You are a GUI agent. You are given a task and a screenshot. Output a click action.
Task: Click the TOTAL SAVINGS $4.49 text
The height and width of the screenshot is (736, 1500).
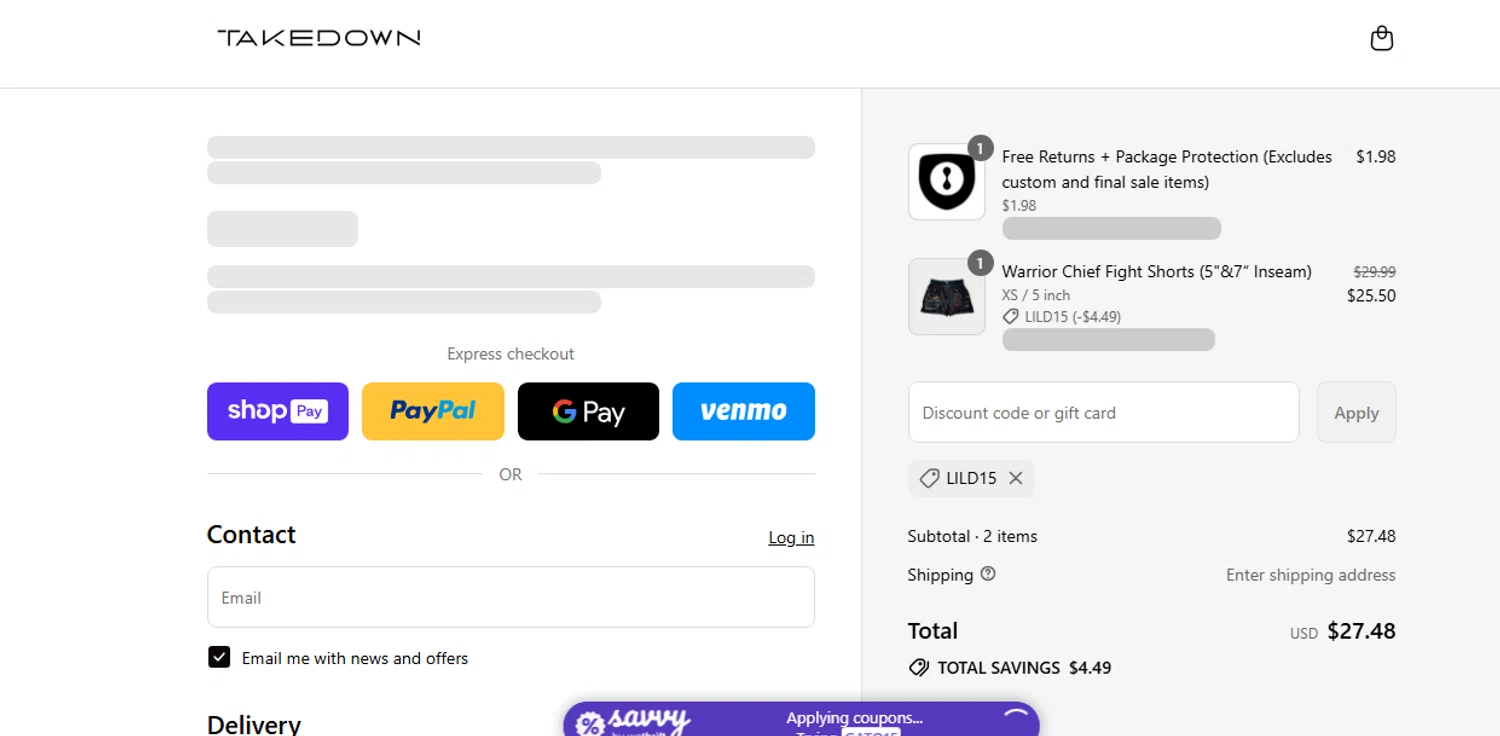point(1024,667)
